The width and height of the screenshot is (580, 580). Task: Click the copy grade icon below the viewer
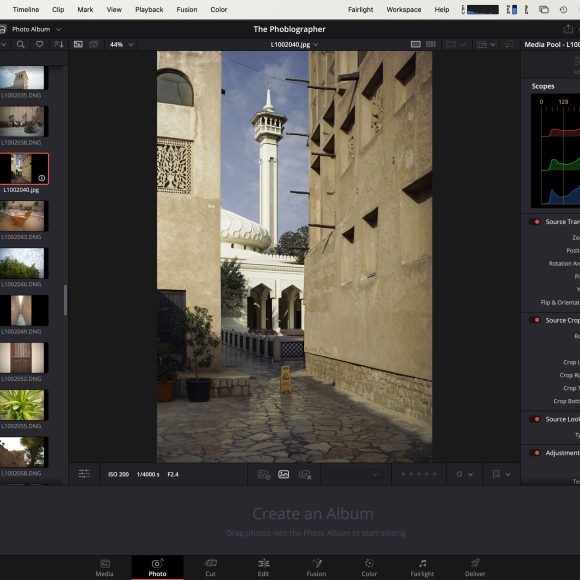(264, 474)
